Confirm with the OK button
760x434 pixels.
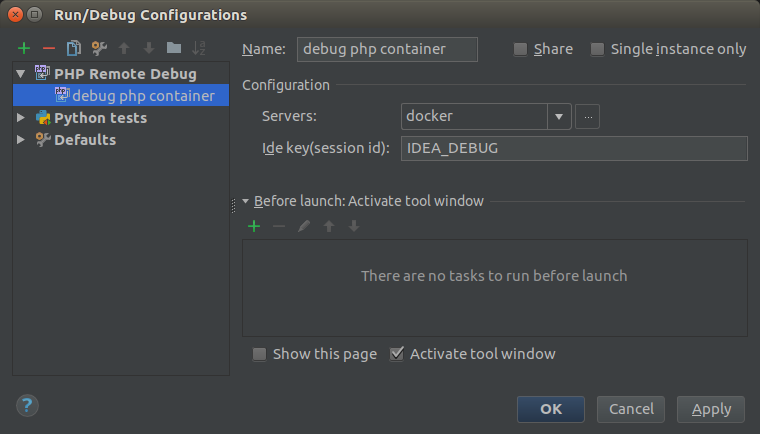pyautogui.click(x=551, y=409)
